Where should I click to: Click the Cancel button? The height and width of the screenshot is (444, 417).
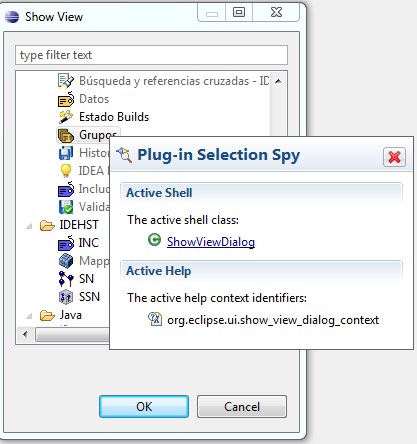coord(242,407)
